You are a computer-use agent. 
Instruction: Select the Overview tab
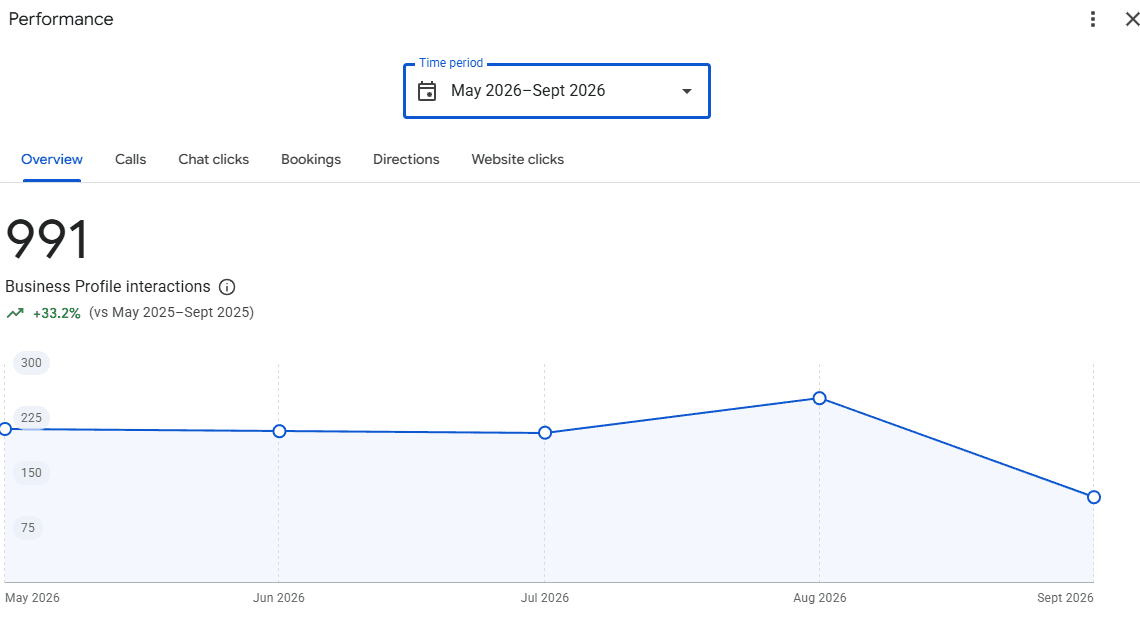tap(52, 159)
